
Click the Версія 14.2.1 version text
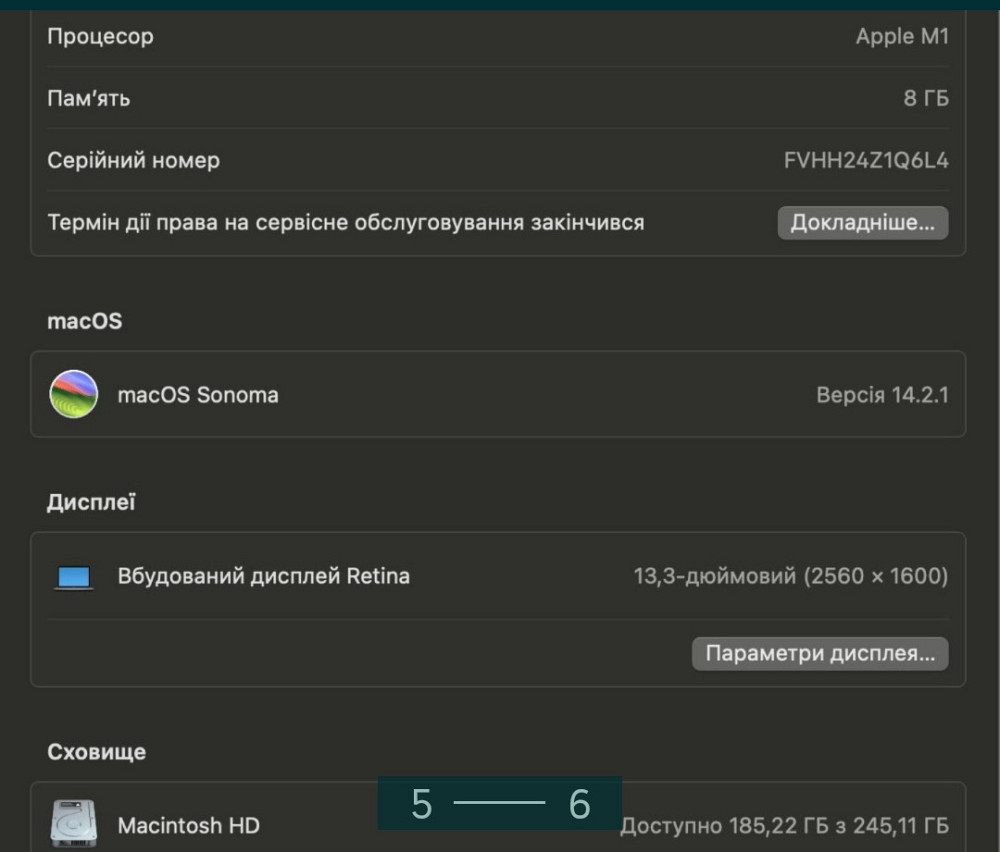pos(881,395)
